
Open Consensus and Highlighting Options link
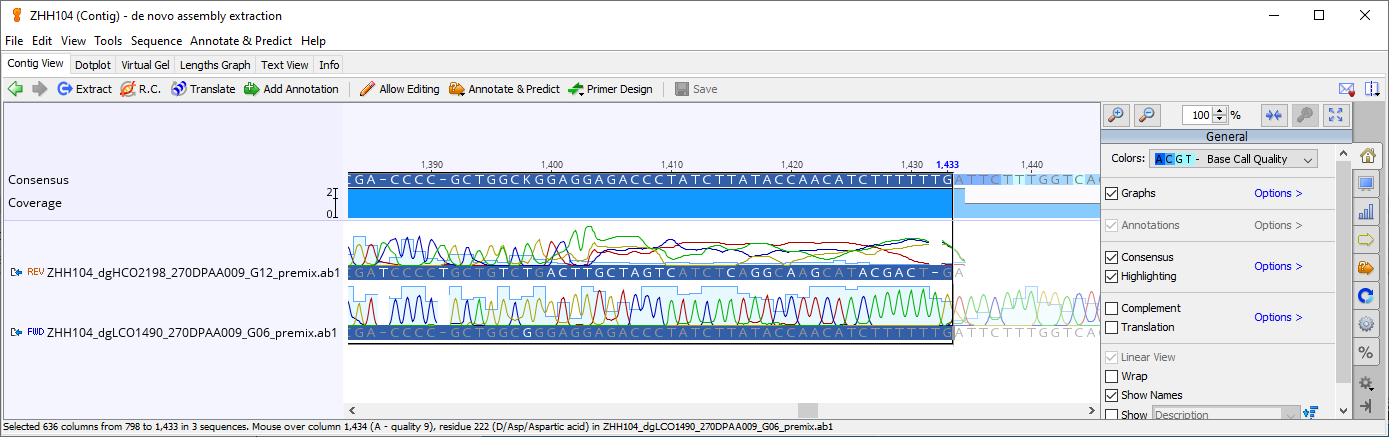(1278, 266)
